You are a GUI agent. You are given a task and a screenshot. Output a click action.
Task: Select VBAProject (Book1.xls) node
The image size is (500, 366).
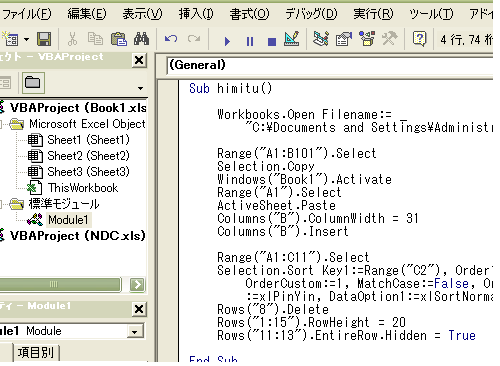(x=78, y=108)
